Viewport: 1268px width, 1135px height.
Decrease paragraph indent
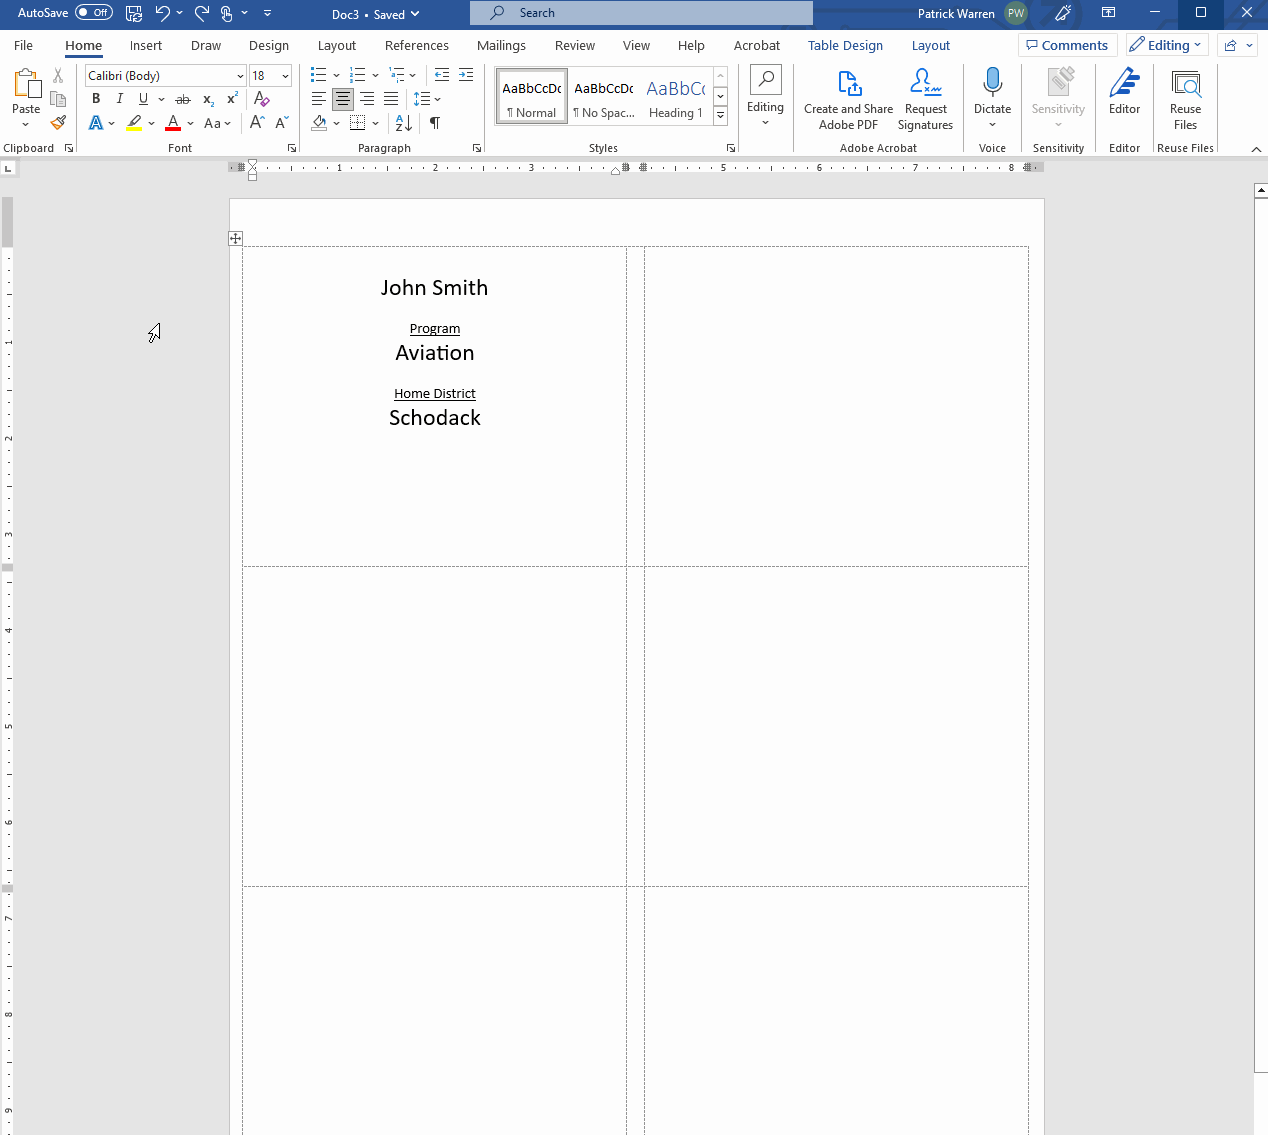442,75
